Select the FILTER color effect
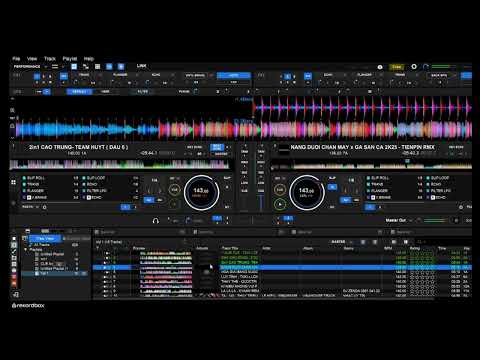The width and height of the screenshot is (480, 360). [143, 91]
